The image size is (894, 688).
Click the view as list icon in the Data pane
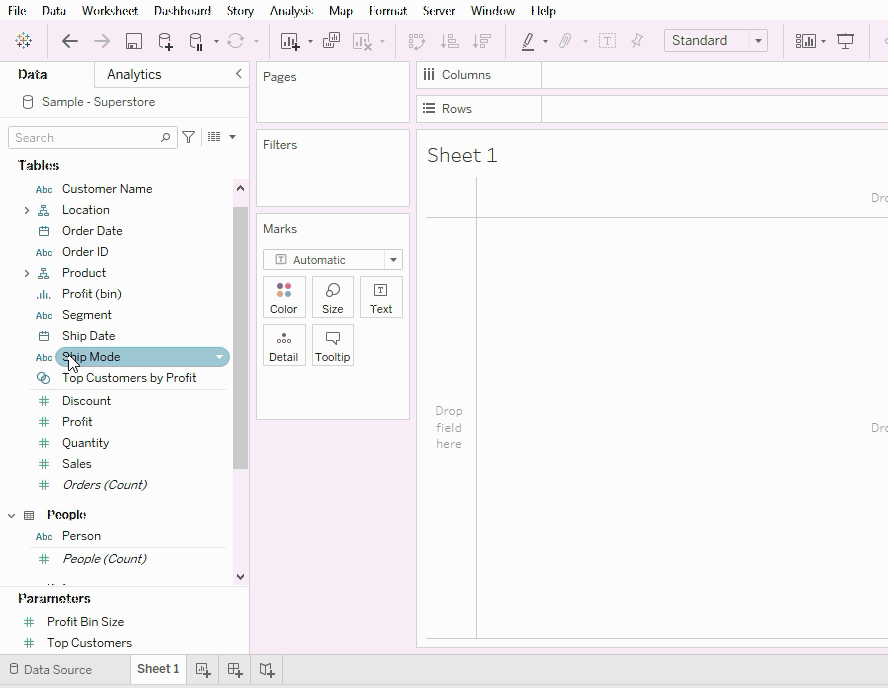(214, 137)
